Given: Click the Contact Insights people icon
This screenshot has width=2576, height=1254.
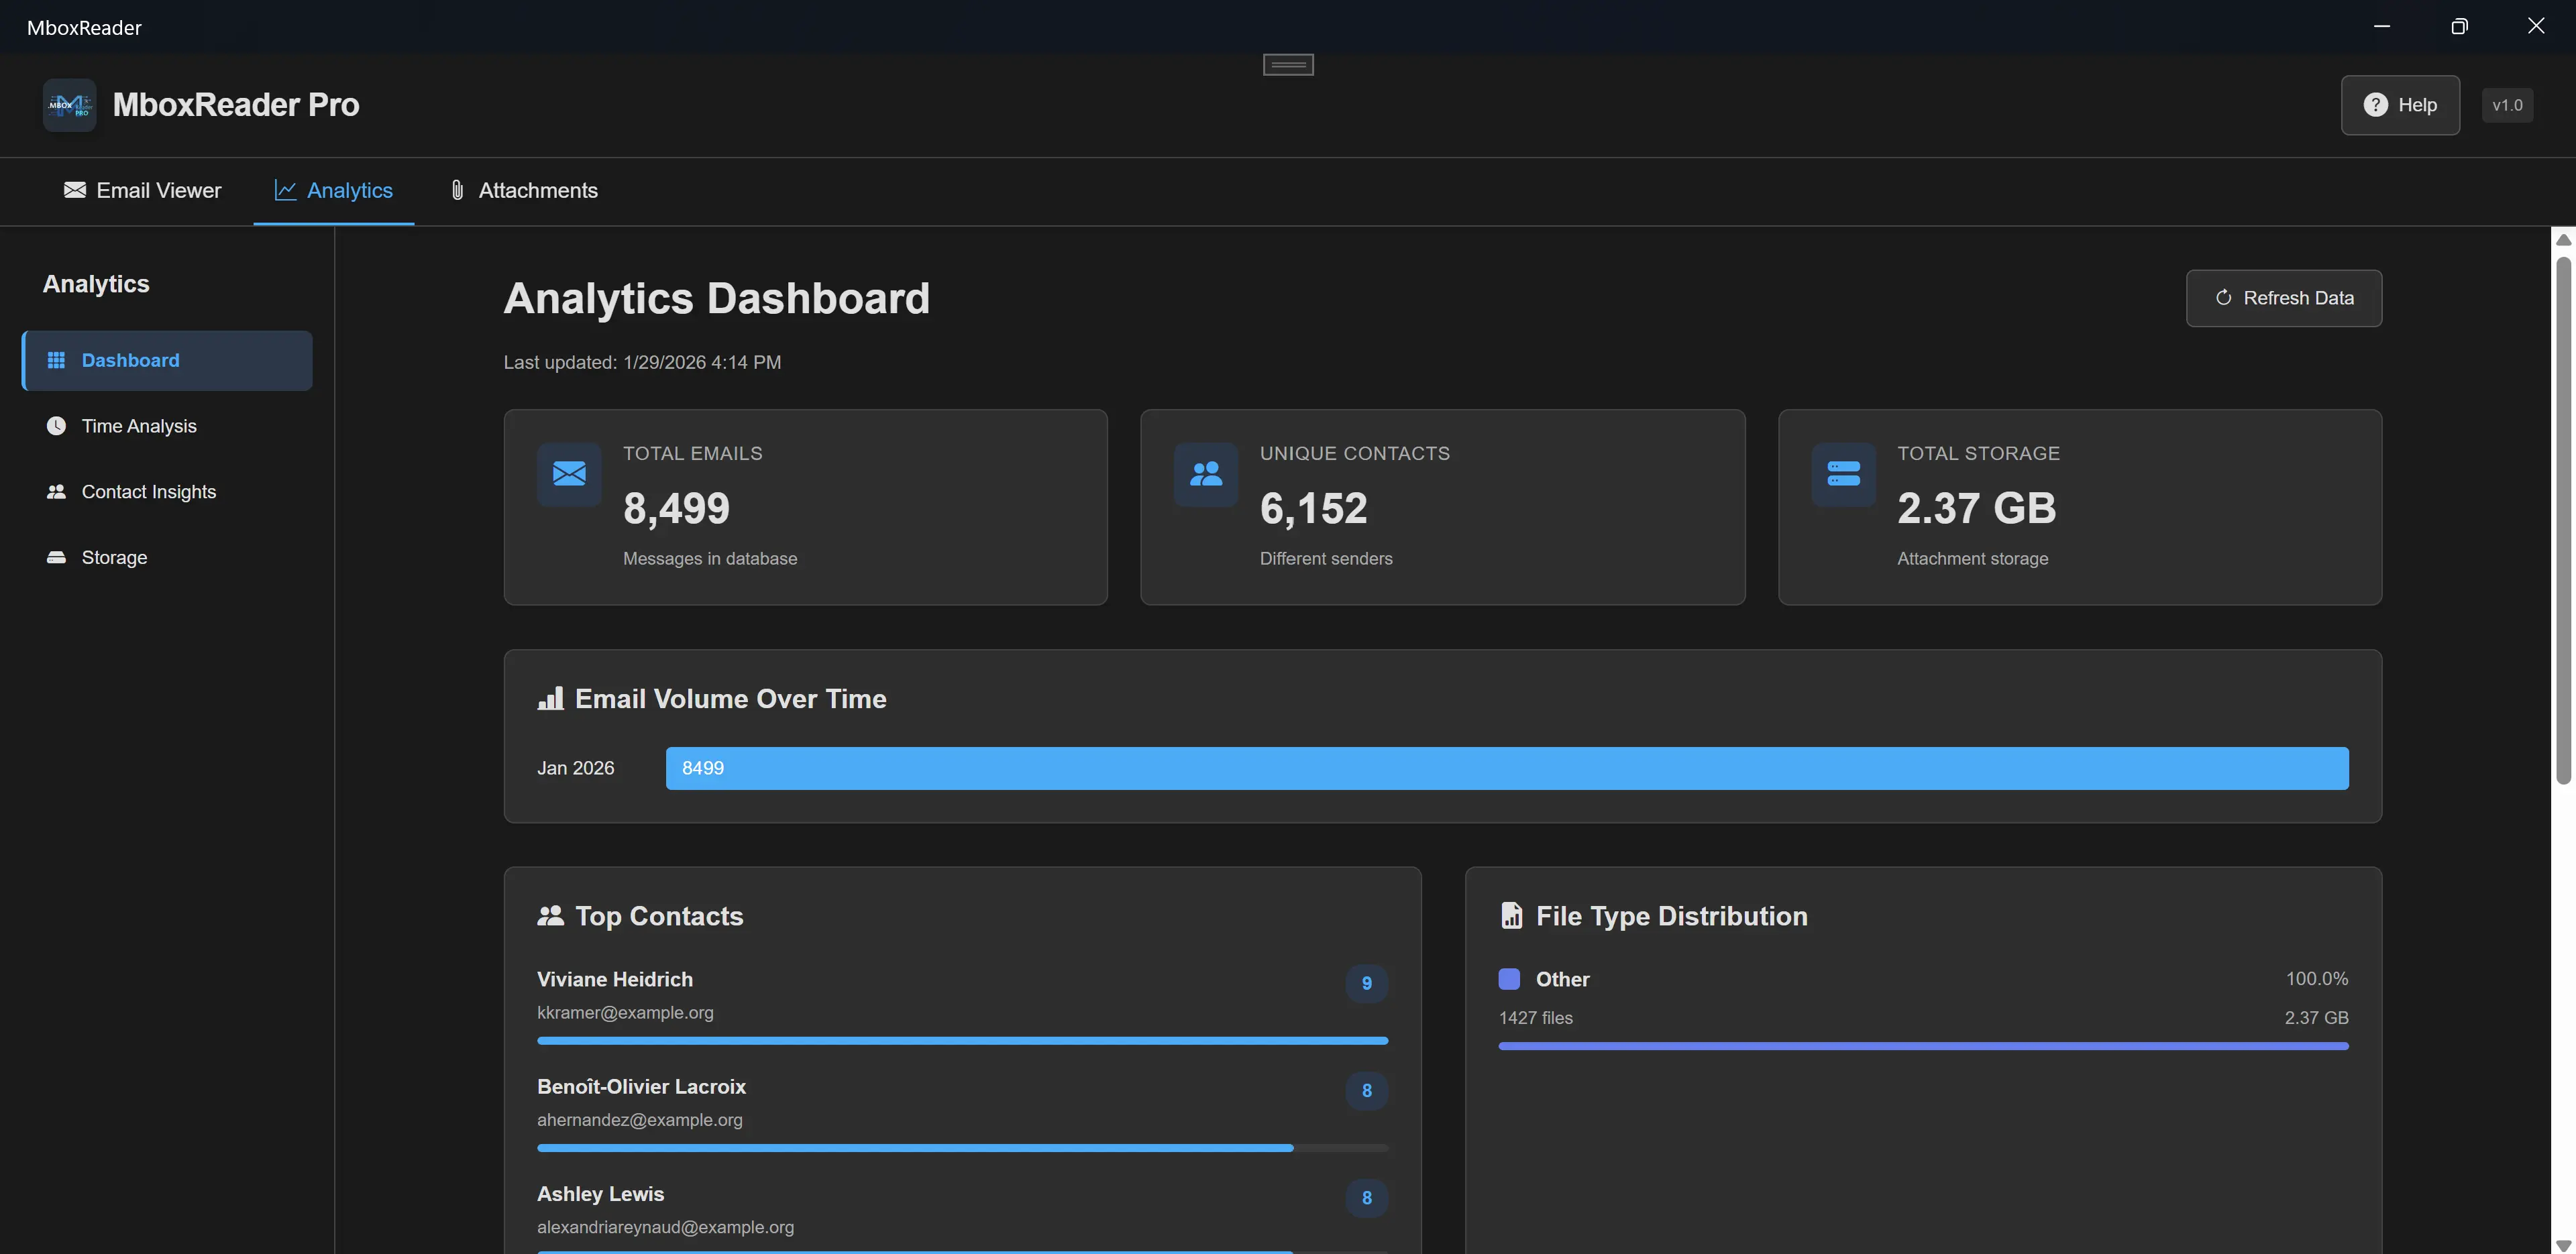Looking at the screenshot, I should tap(57, 491).
